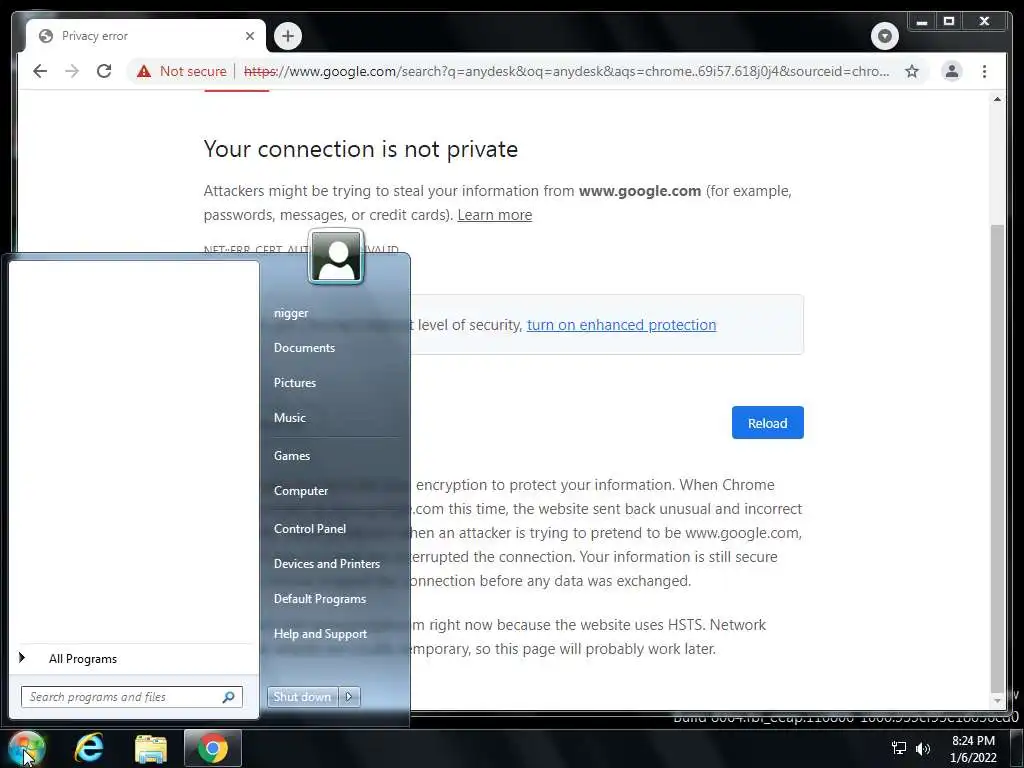Close the Privacy error tab
Image resolution: width=1024 pixels, height=768 pixels.
pyautogui.click(x=249, y=36)
